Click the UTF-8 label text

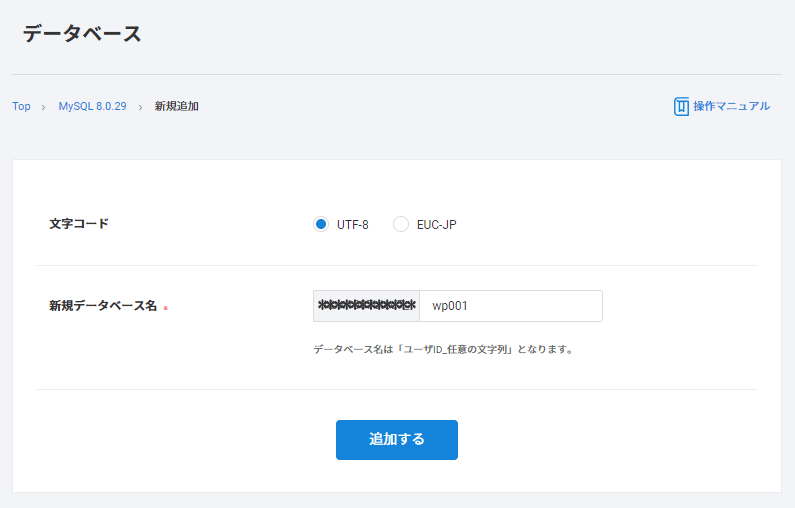[352, 225]
